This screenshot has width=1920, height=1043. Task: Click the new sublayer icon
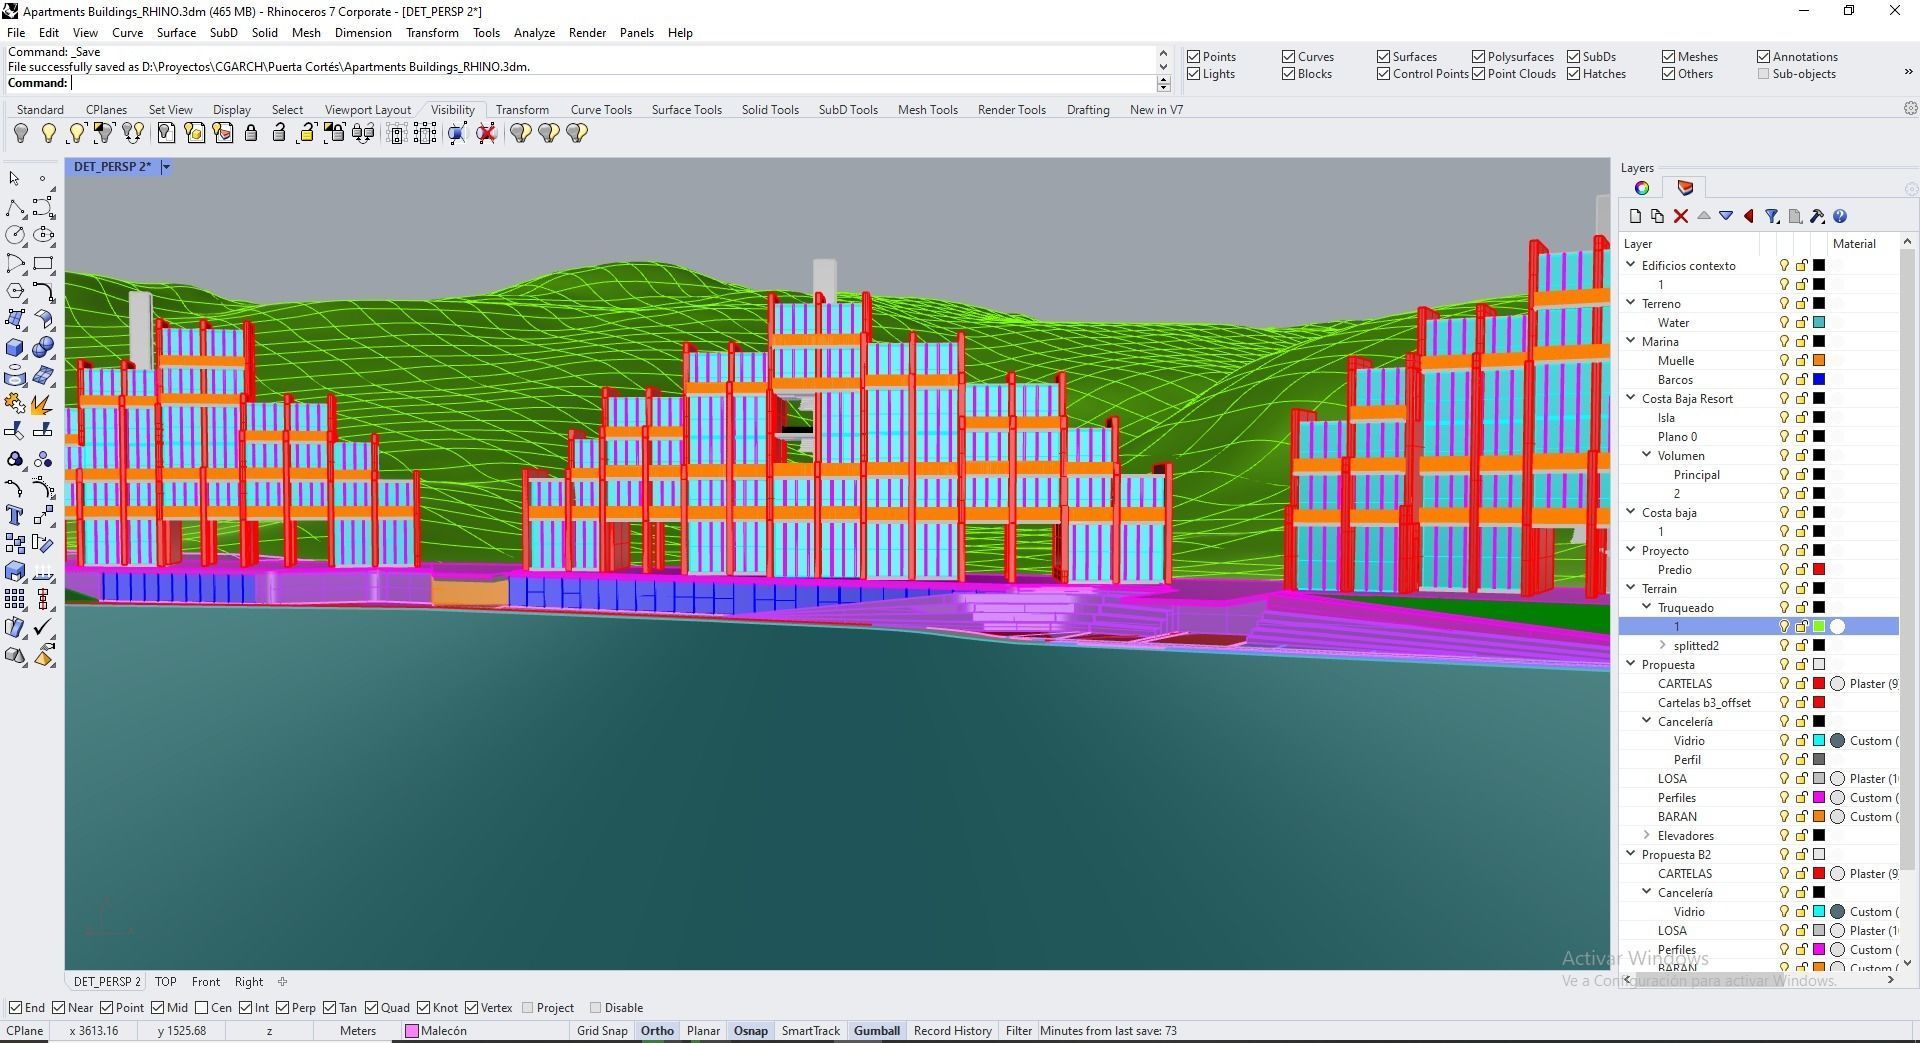1657,216
